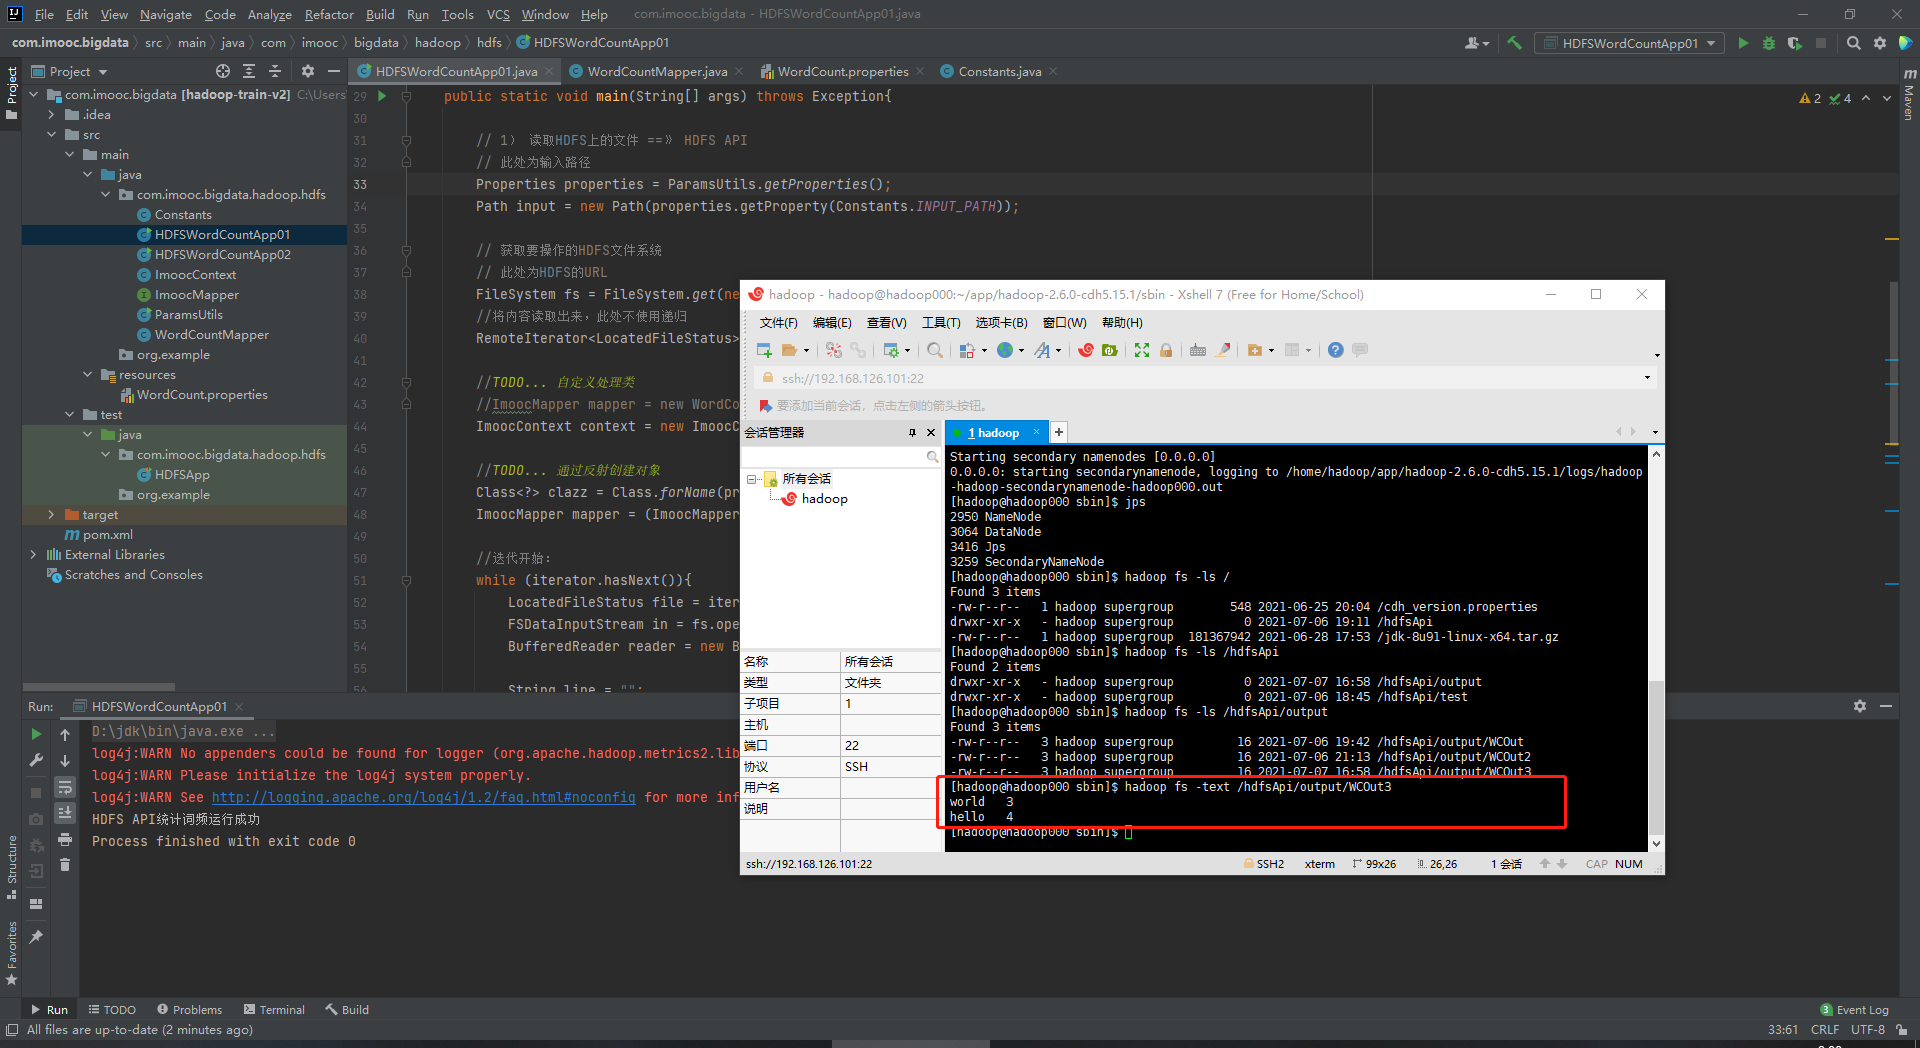Toggle soft-wrap in Run console
Image resolution: width=1920 pixels, height=1048 pixels.
click(65, 787)
